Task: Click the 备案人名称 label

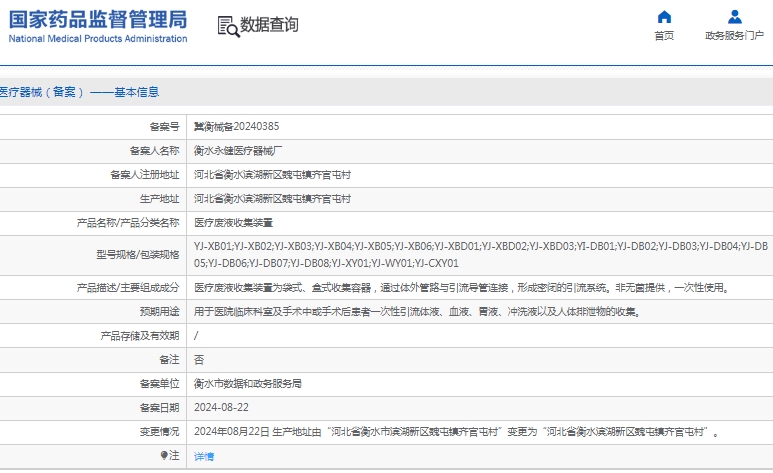Action: 155,151
